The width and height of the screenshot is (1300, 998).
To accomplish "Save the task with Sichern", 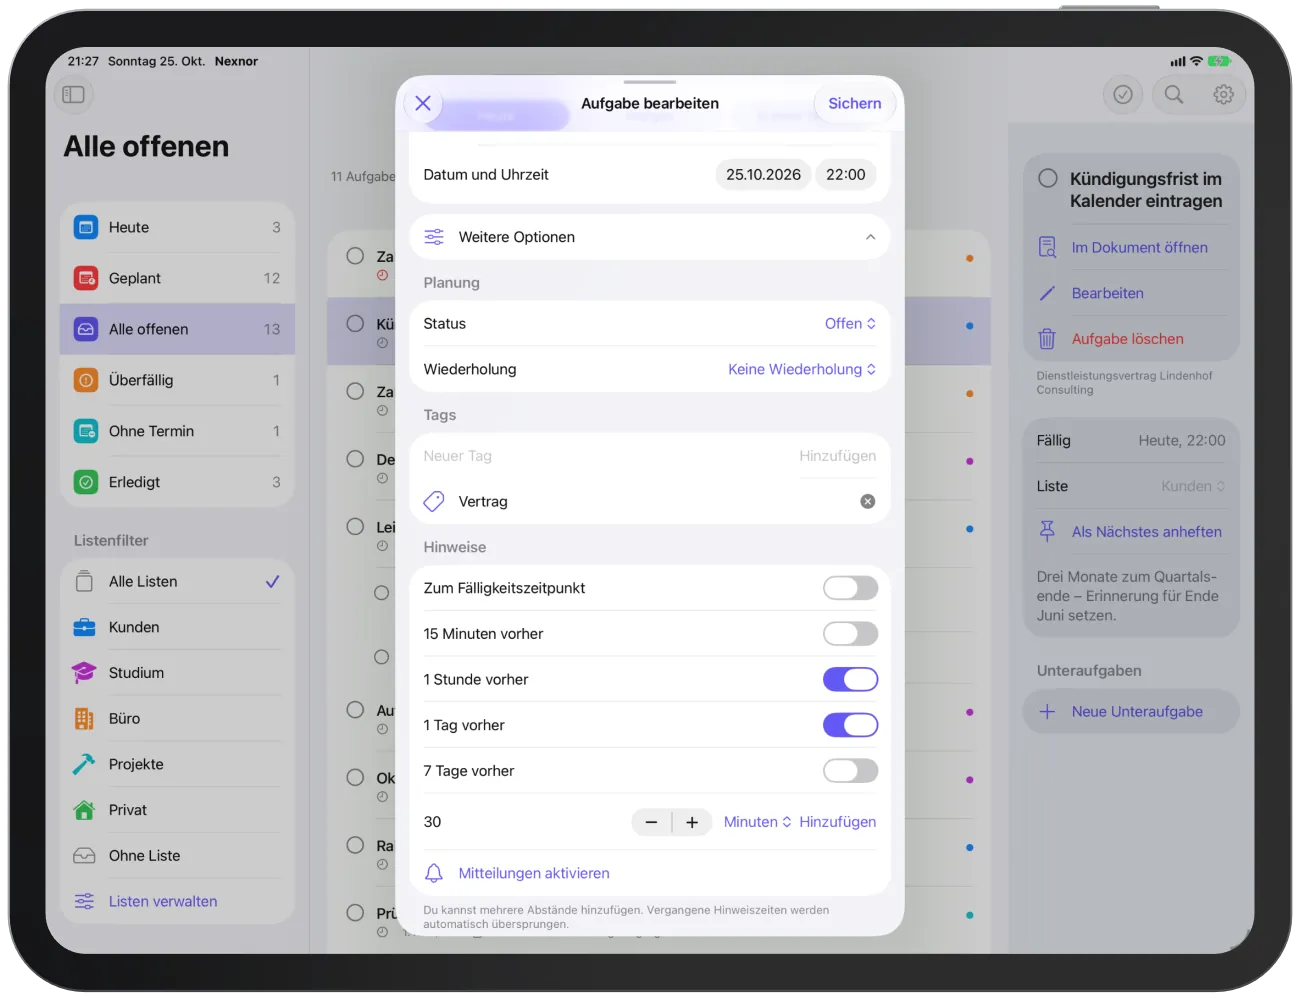I will 855,103.
